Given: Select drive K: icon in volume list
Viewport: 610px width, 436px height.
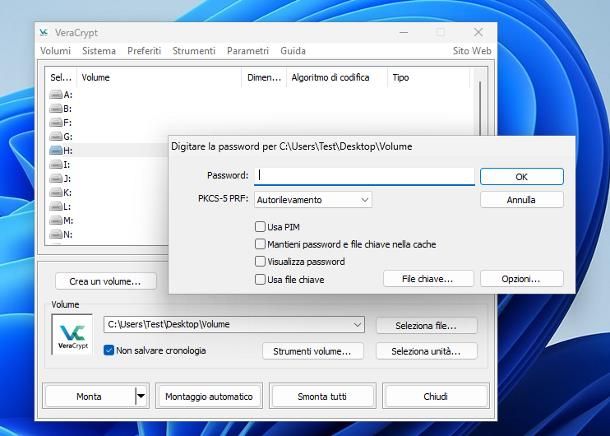Looking at the screenshot, I should tap(56, 193).
